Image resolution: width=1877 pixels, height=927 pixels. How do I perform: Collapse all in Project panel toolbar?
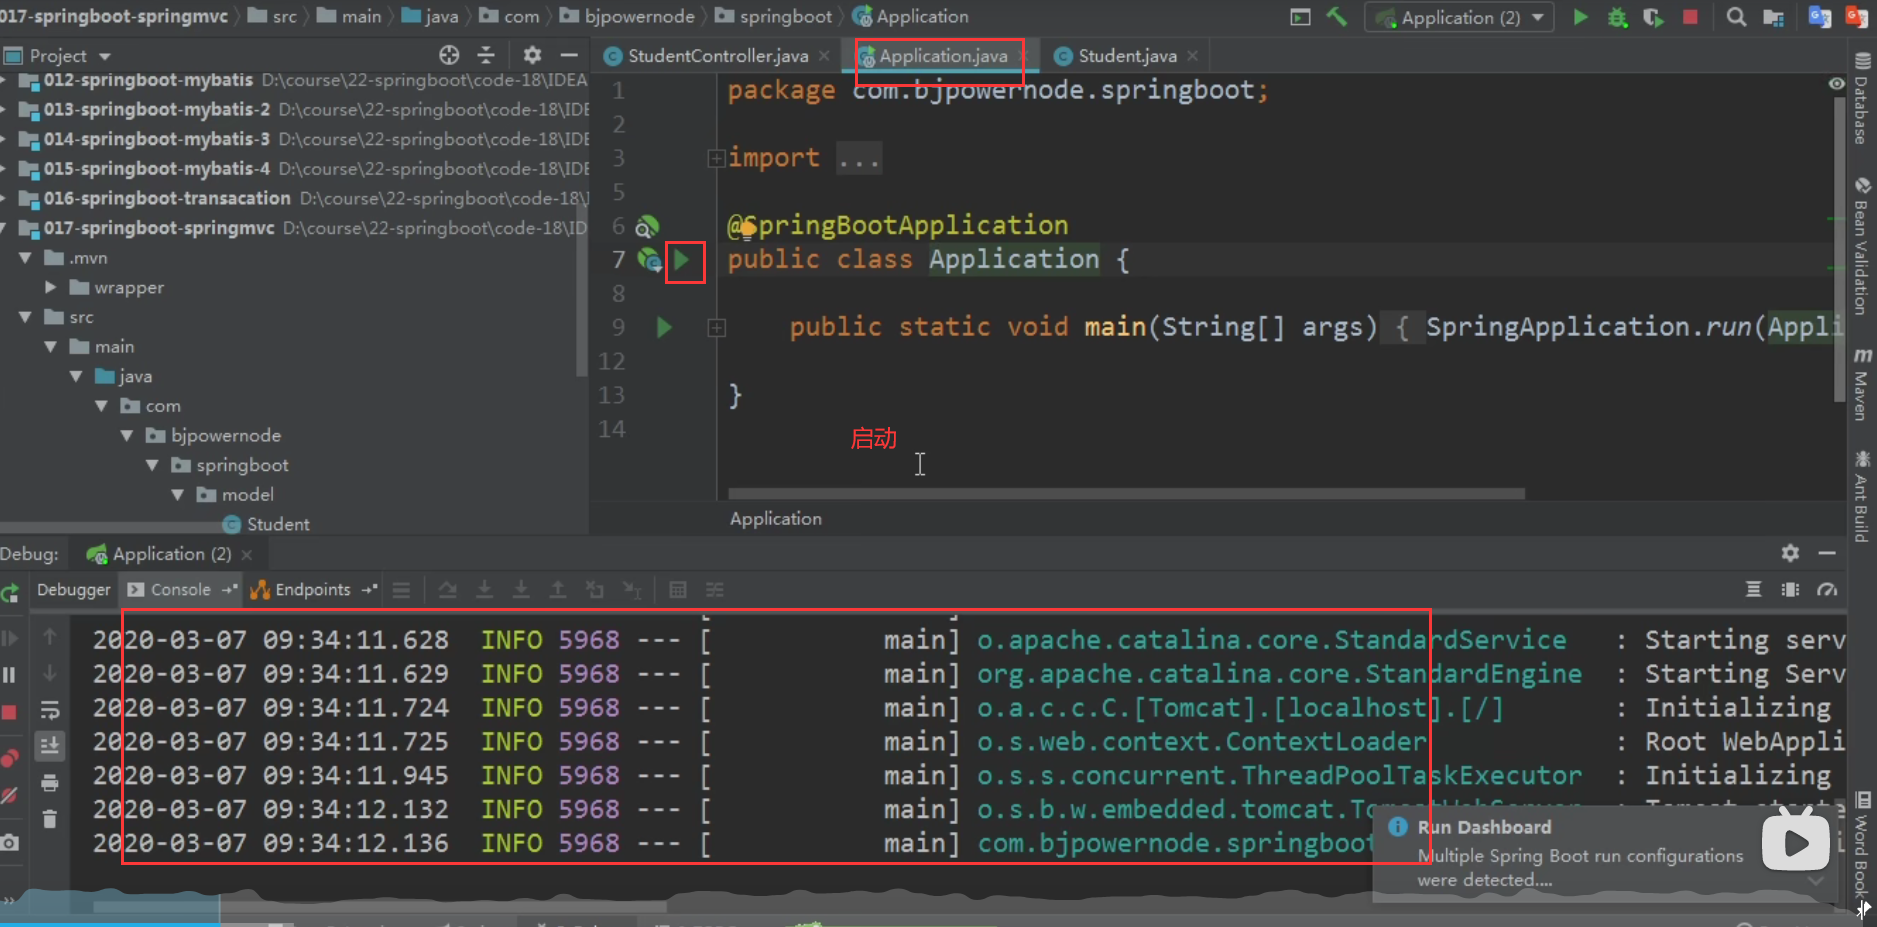click(486, 55)
